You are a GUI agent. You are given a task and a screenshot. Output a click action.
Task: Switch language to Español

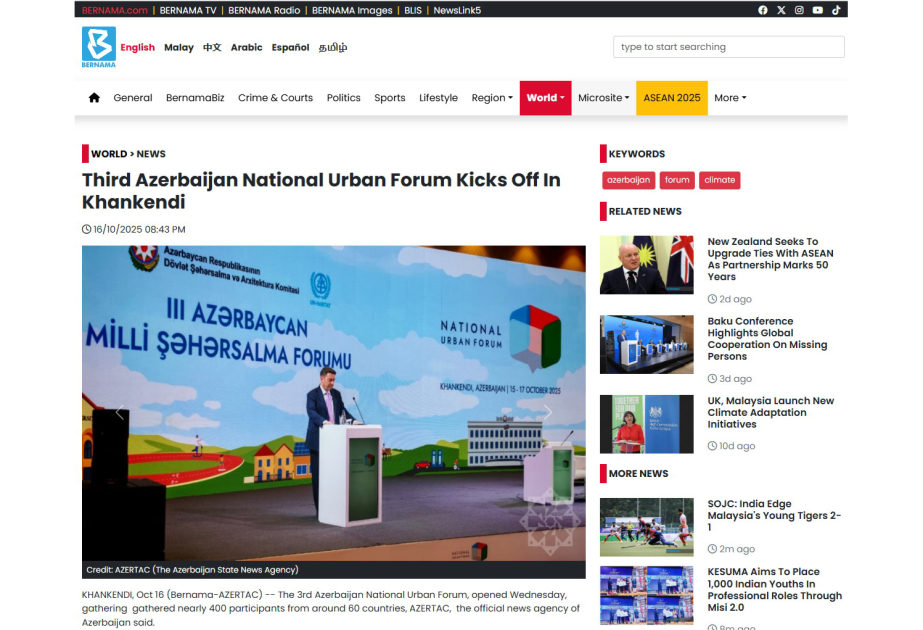click(x=290, y=47)
